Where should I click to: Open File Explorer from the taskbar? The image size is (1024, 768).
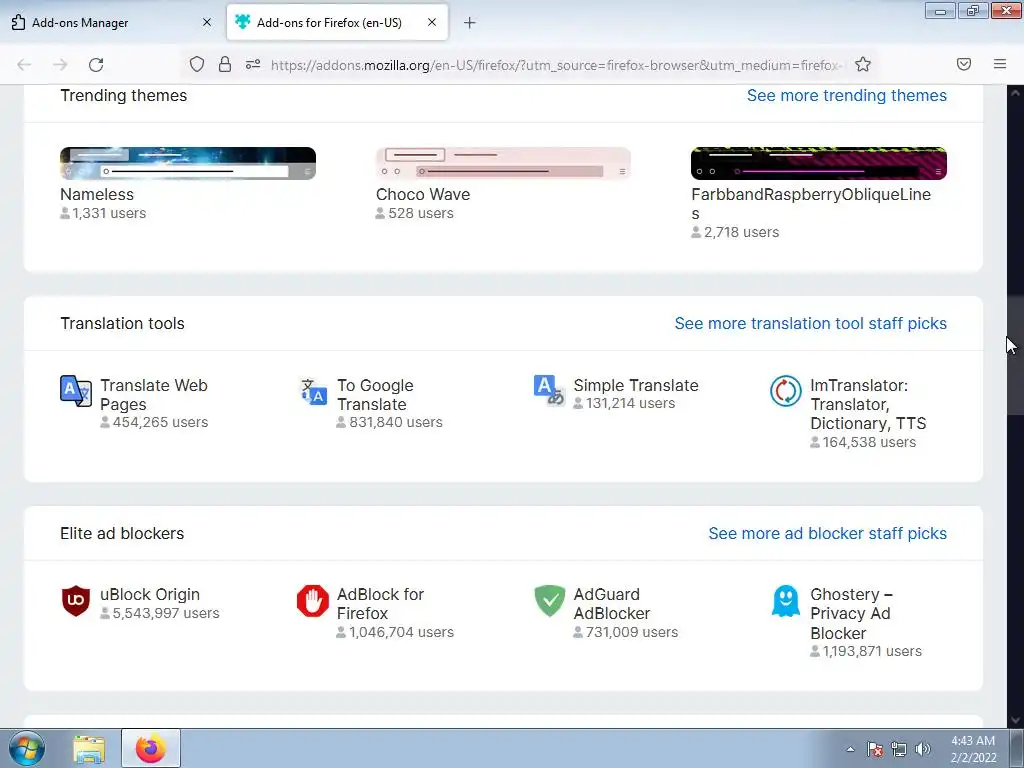point(89,749)
